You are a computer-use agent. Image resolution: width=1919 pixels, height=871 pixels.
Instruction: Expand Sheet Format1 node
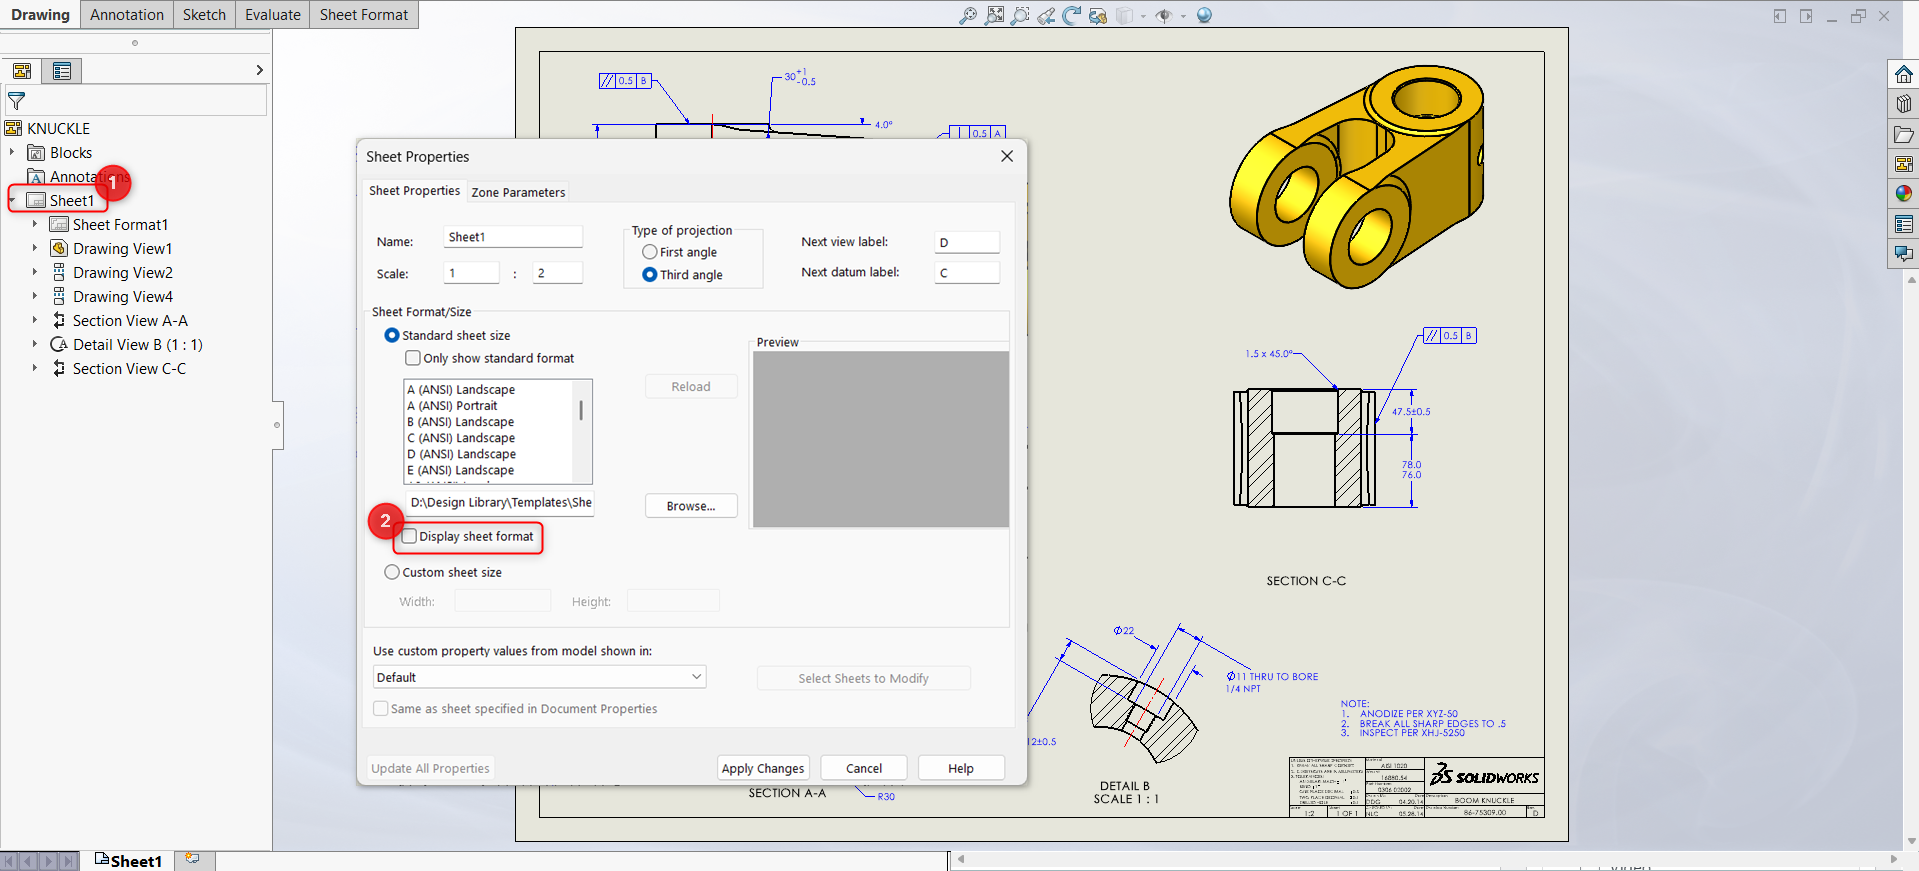[35, 225]
